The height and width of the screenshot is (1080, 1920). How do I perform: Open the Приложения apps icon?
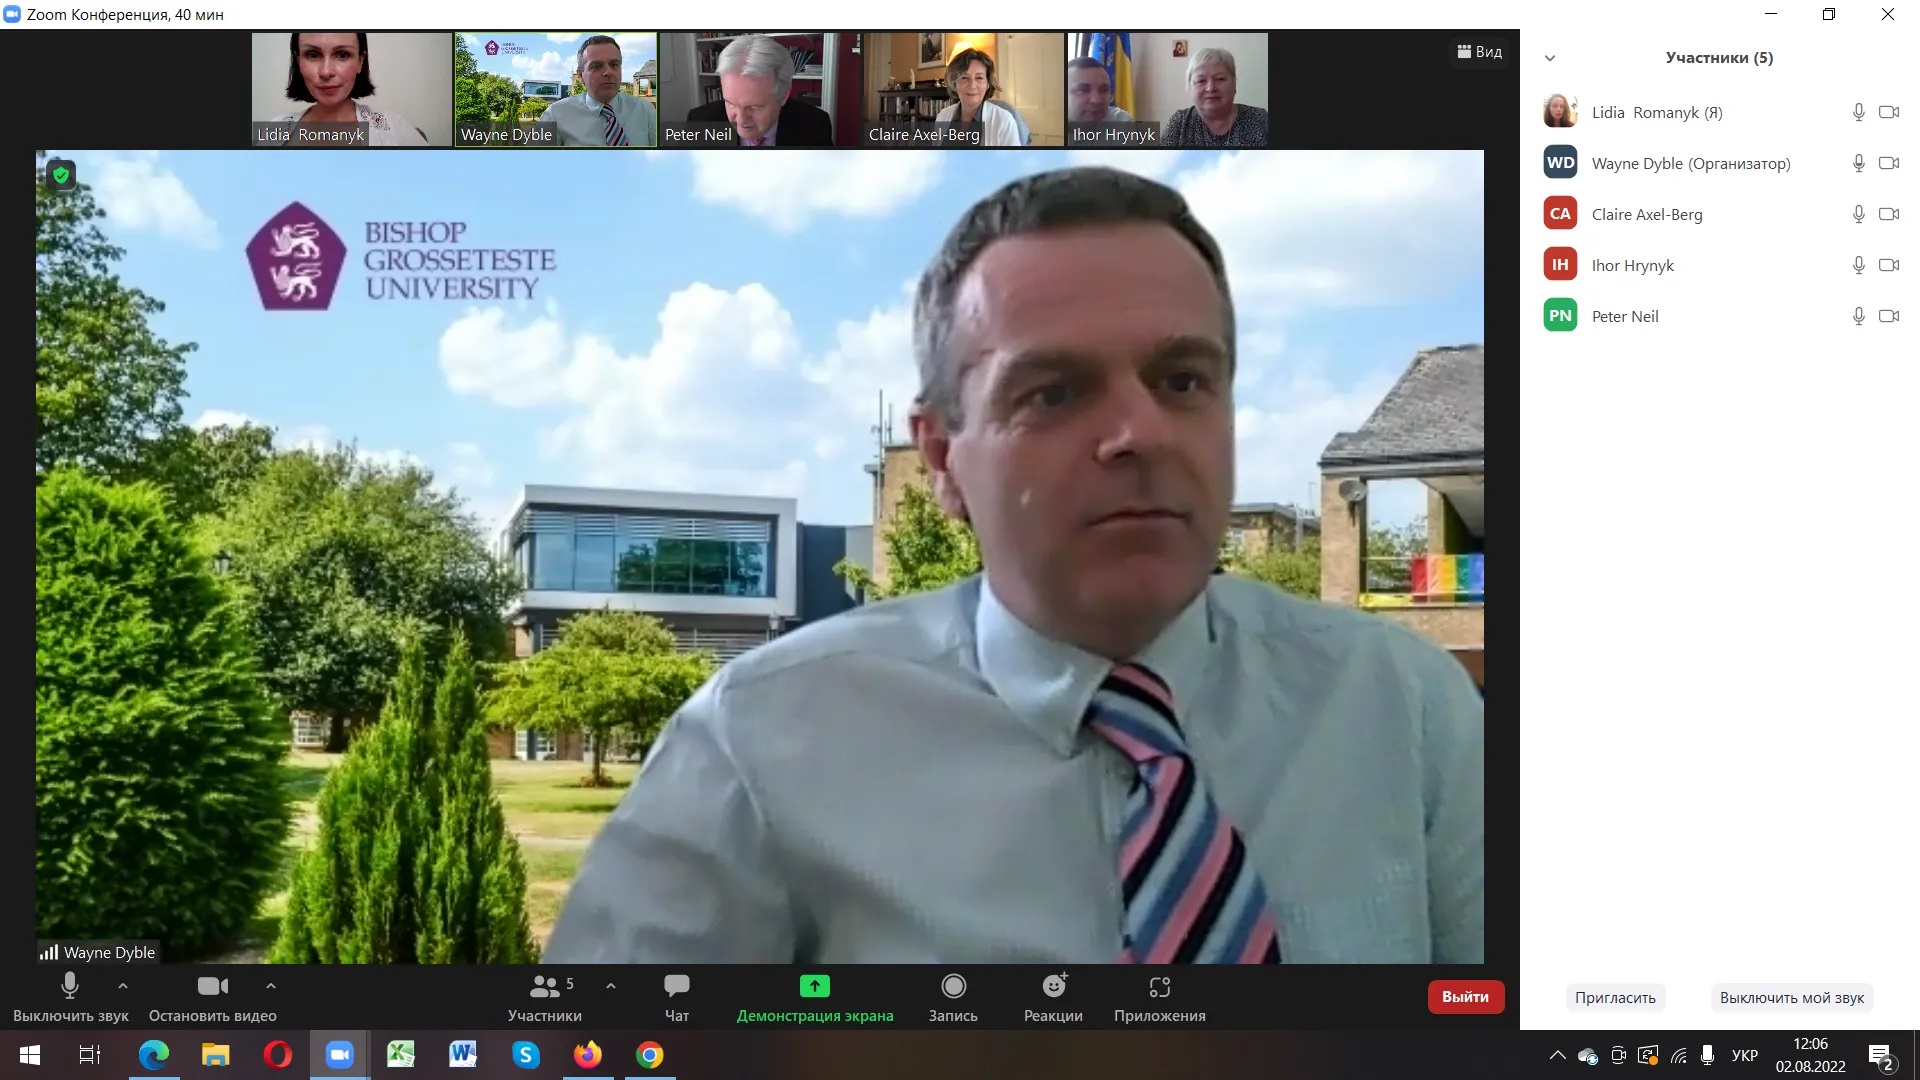tap(1159, 987)
